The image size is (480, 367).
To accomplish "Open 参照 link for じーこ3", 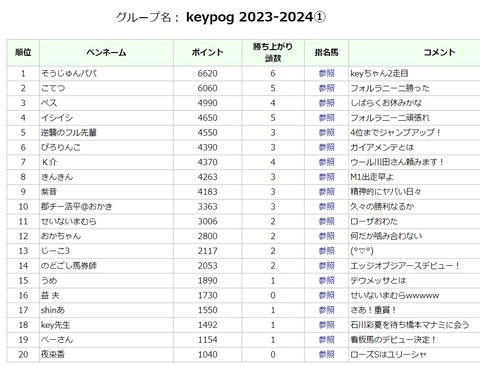I will coord(326,251).
